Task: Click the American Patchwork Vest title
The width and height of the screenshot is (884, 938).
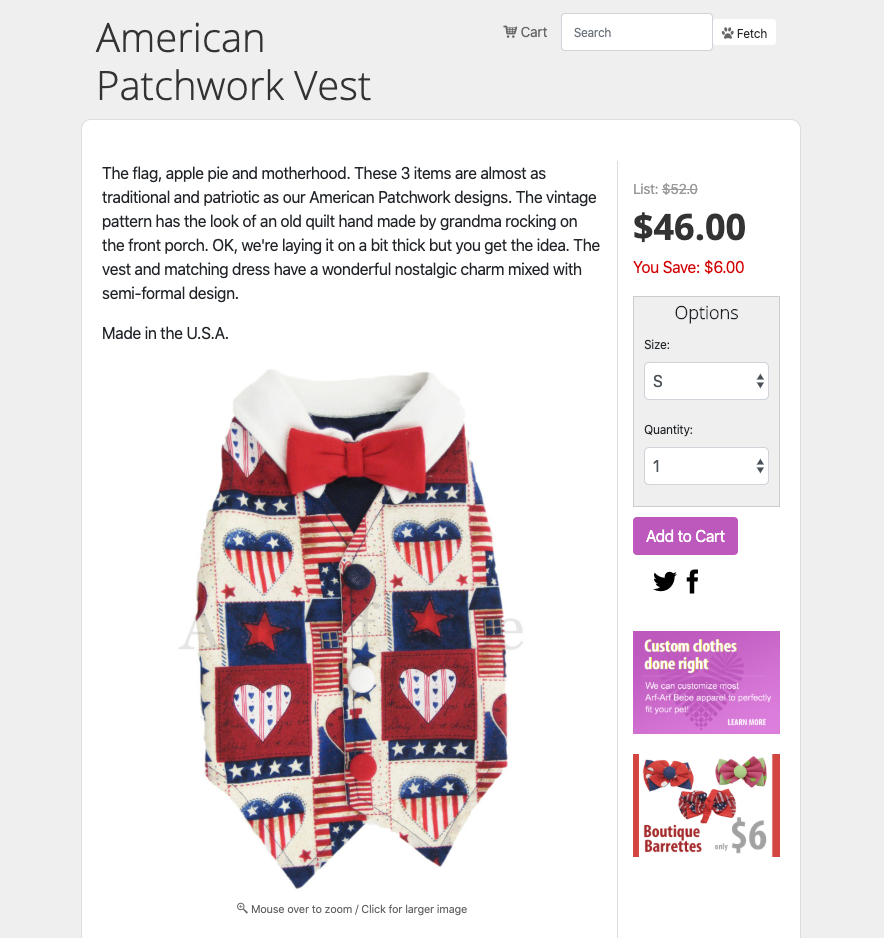Action: coord(234,62)
